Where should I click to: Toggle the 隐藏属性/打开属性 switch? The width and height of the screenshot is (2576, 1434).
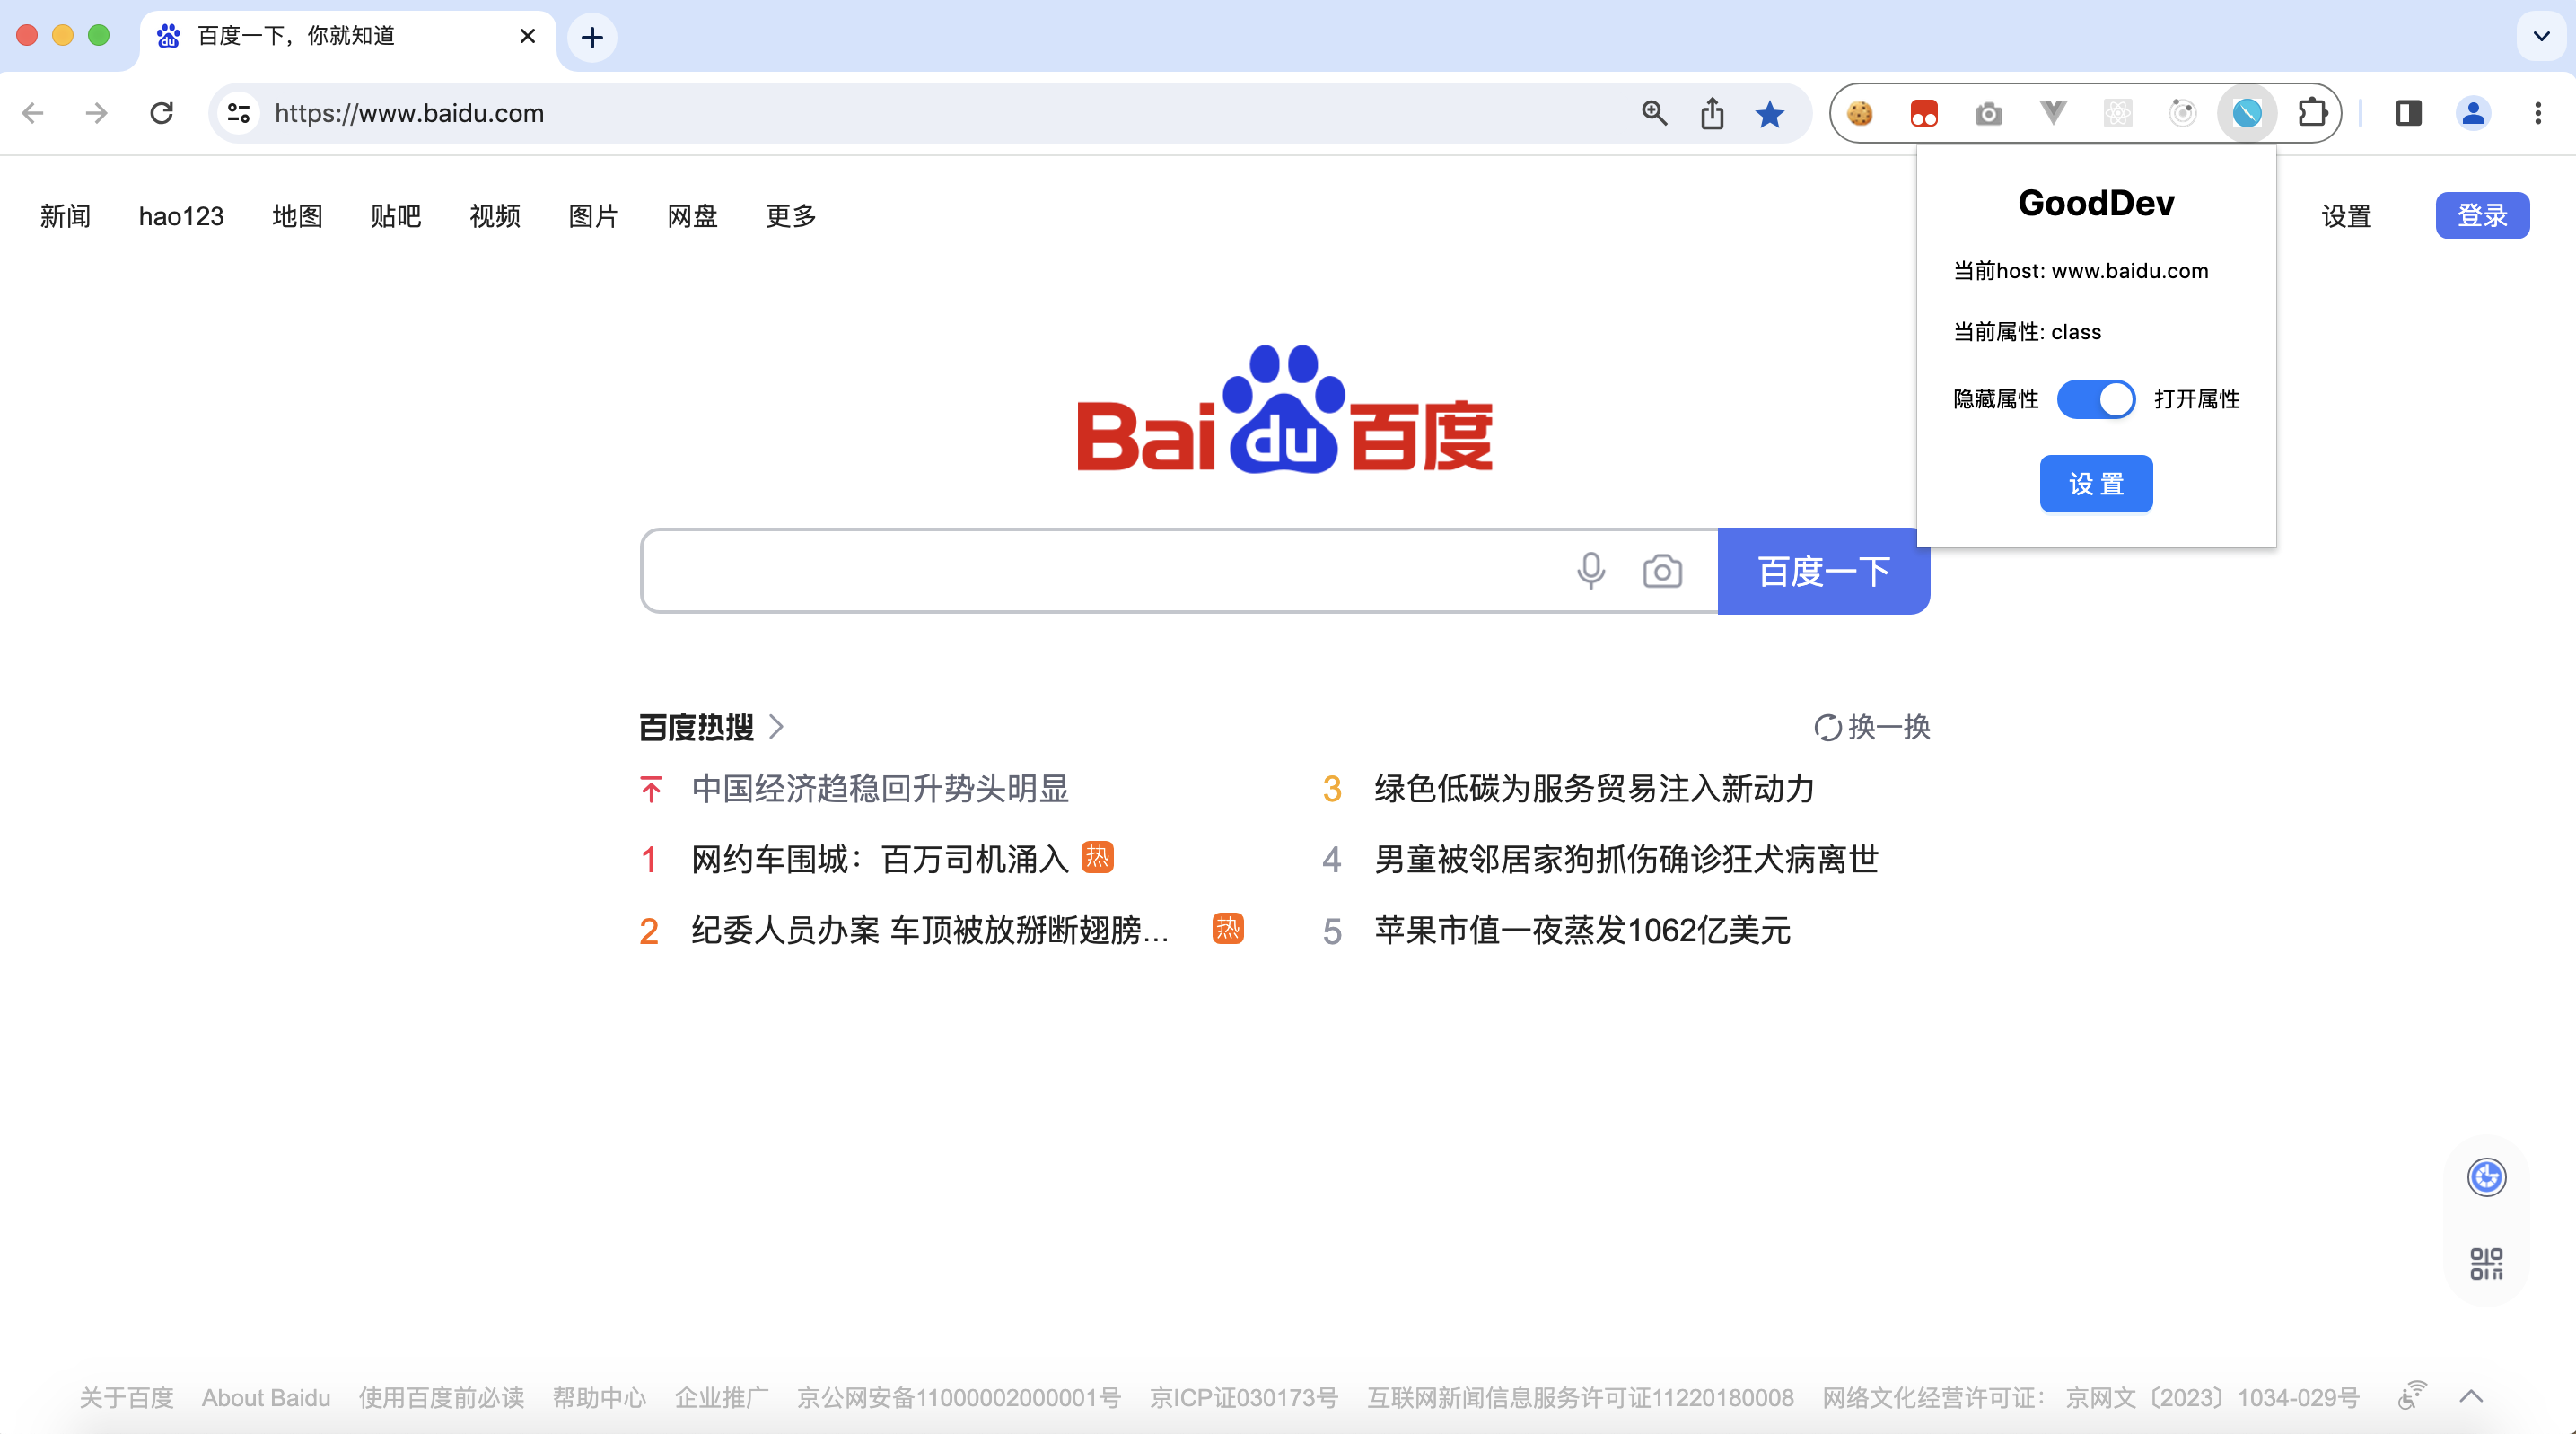2096,399
